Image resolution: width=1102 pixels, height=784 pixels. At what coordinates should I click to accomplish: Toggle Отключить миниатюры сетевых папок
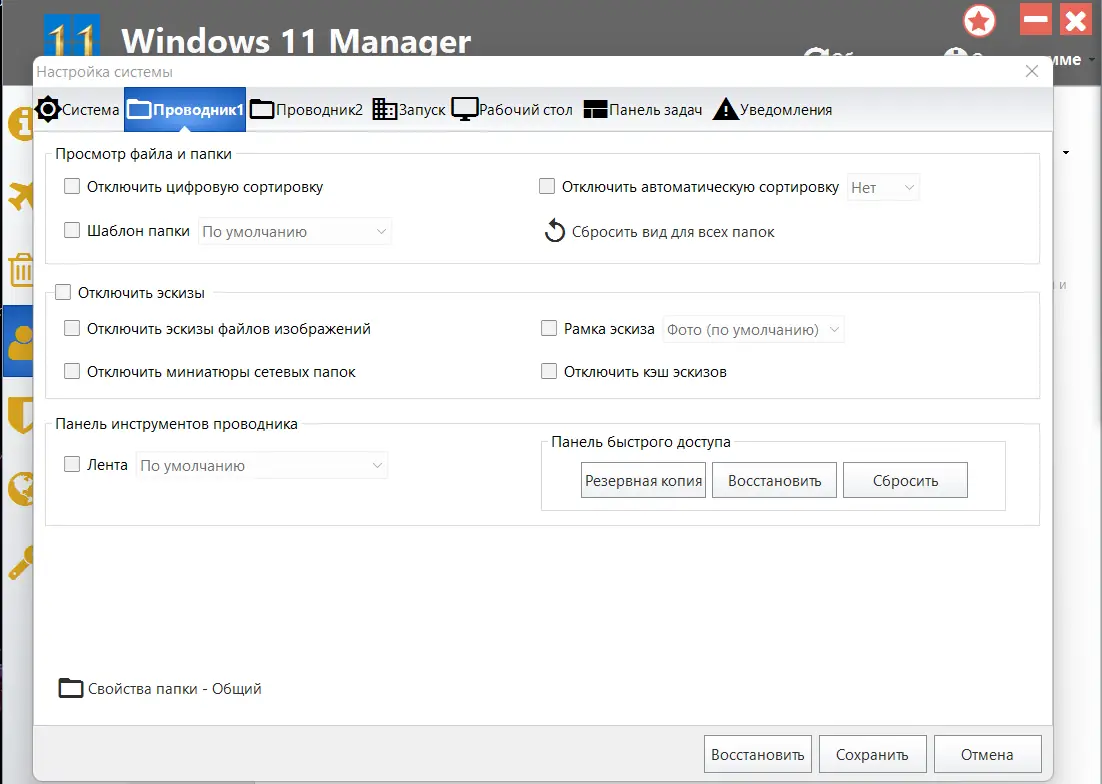coord(72,371)
